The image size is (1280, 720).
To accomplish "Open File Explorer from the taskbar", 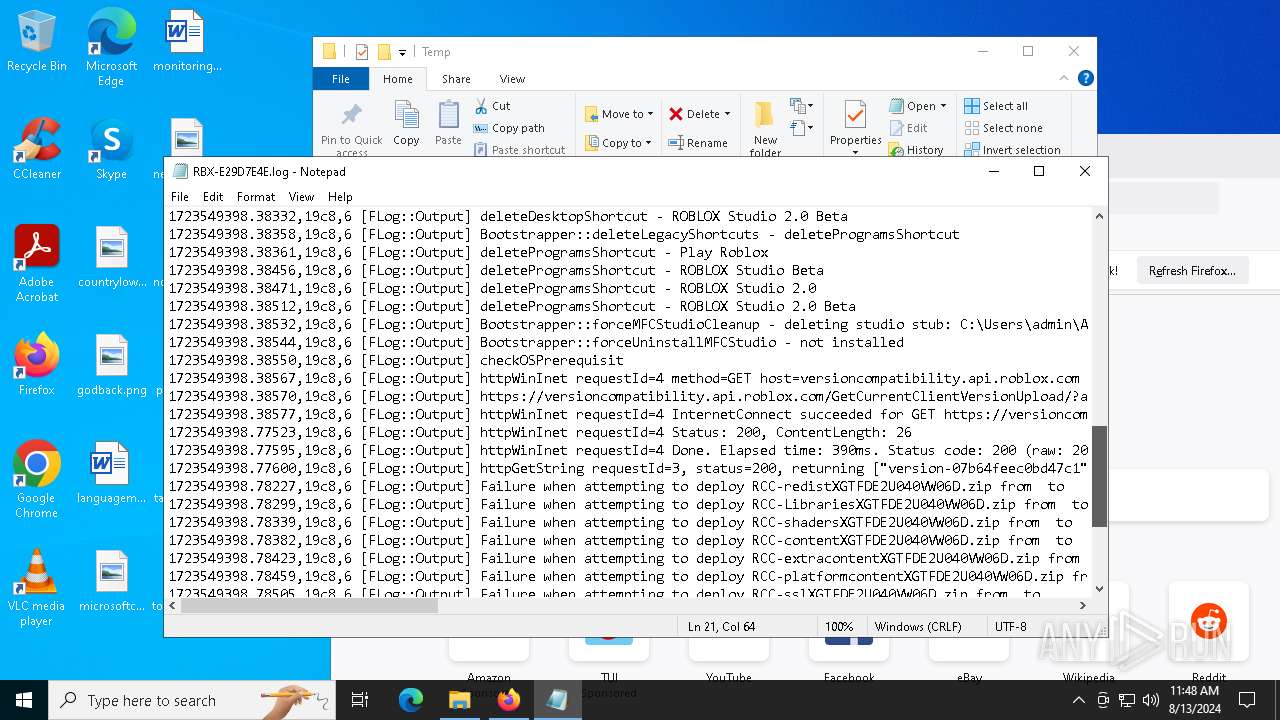I will coord(459,700).
